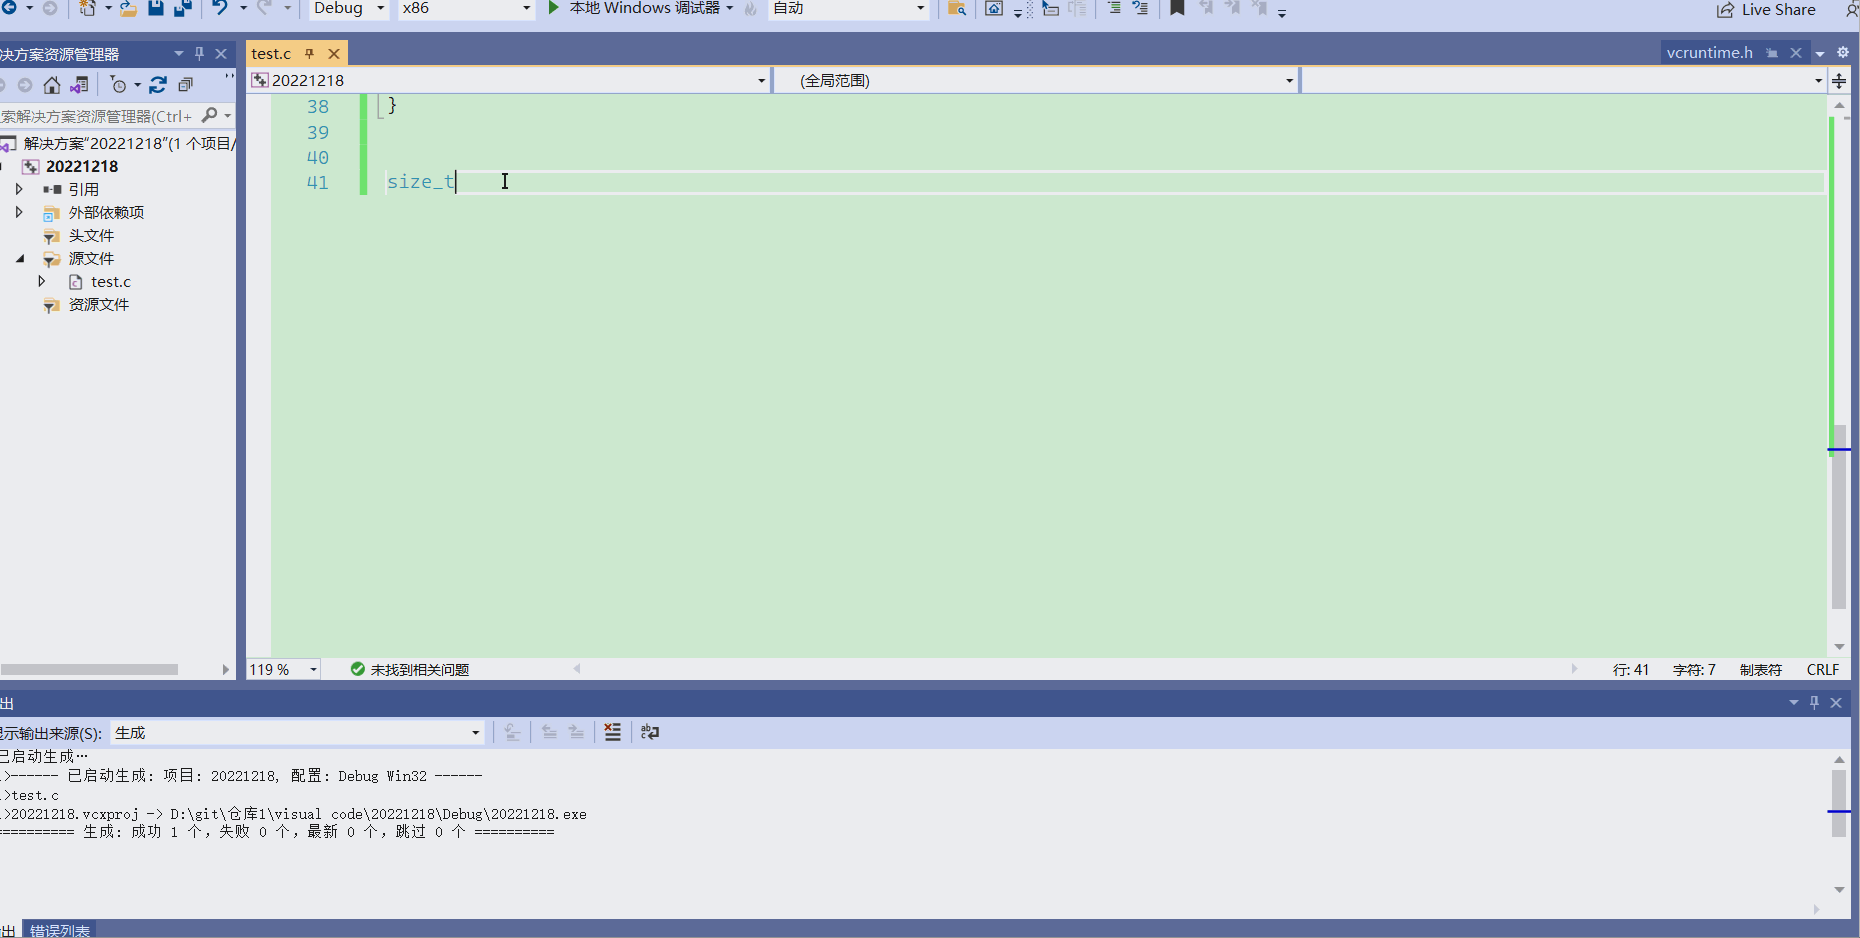Screen dimensions: 1860x938
Task: Click the Solution Explorer horizontal scrollbar
Action: pyautogui.click(x=89, y=670)
